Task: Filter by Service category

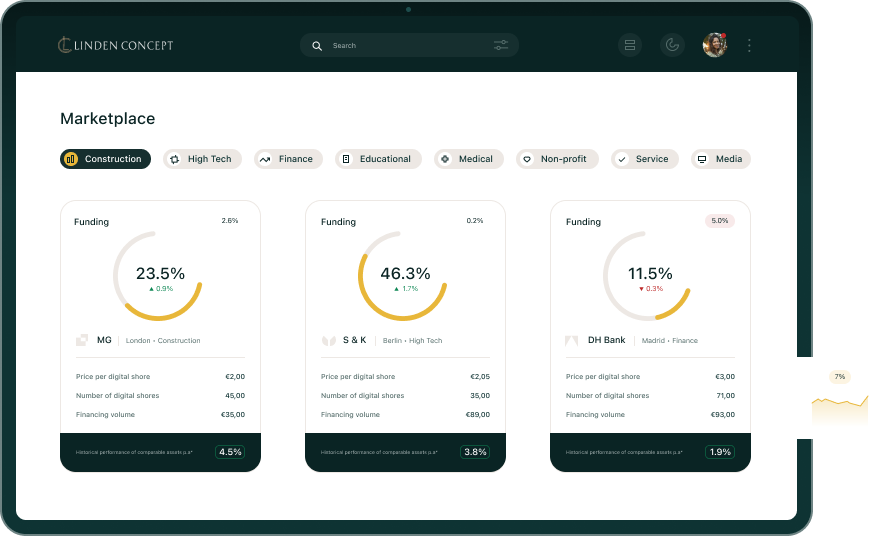Action: tap(645, 159)
